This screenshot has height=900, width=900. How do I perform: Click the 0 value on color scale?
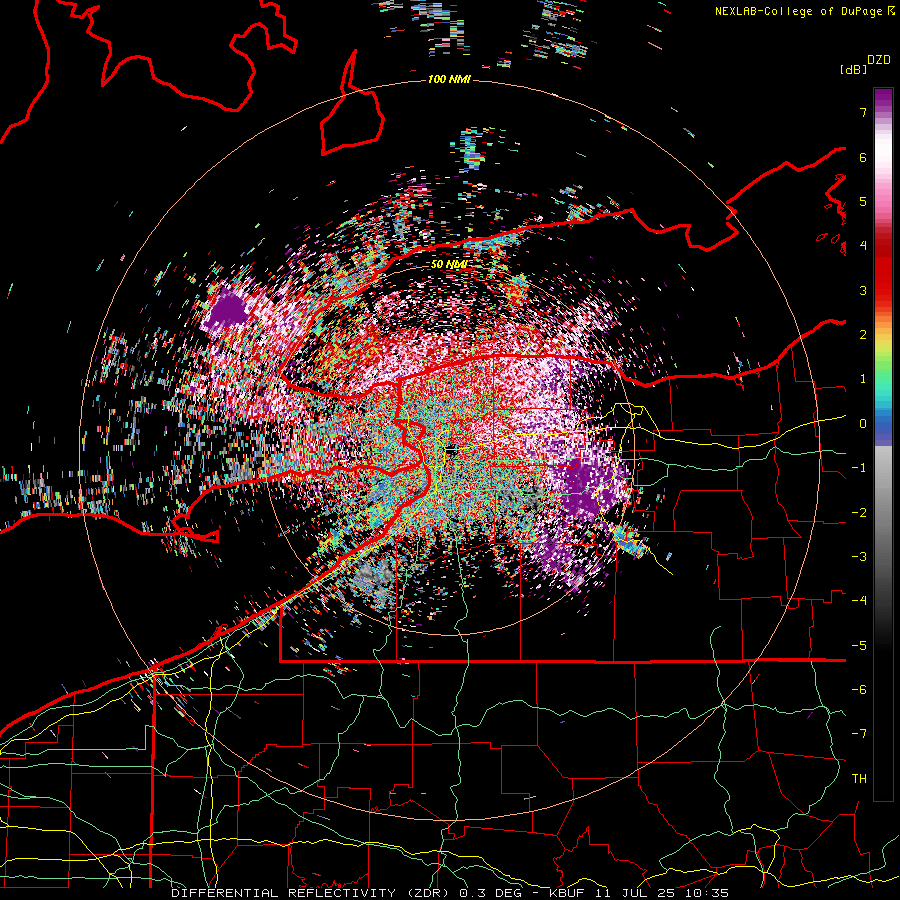pos(863,424)
